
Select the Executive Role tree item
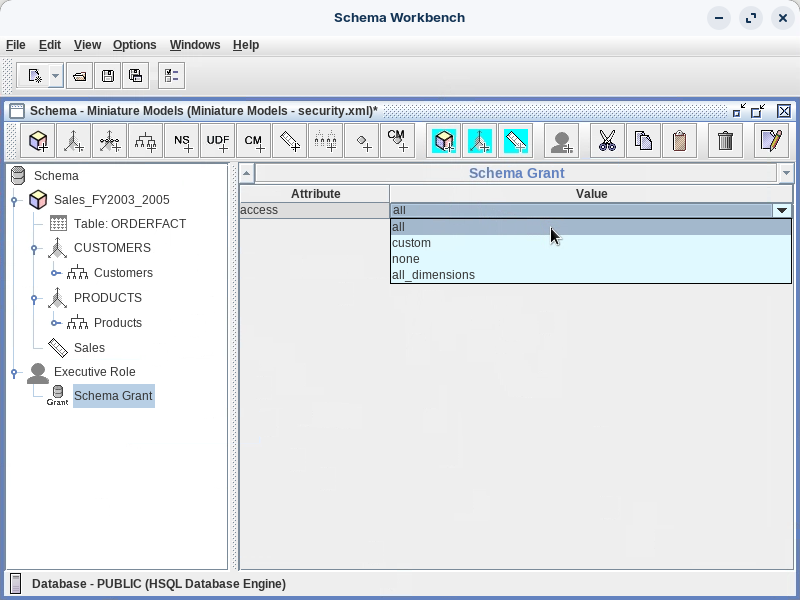(94, 372)
